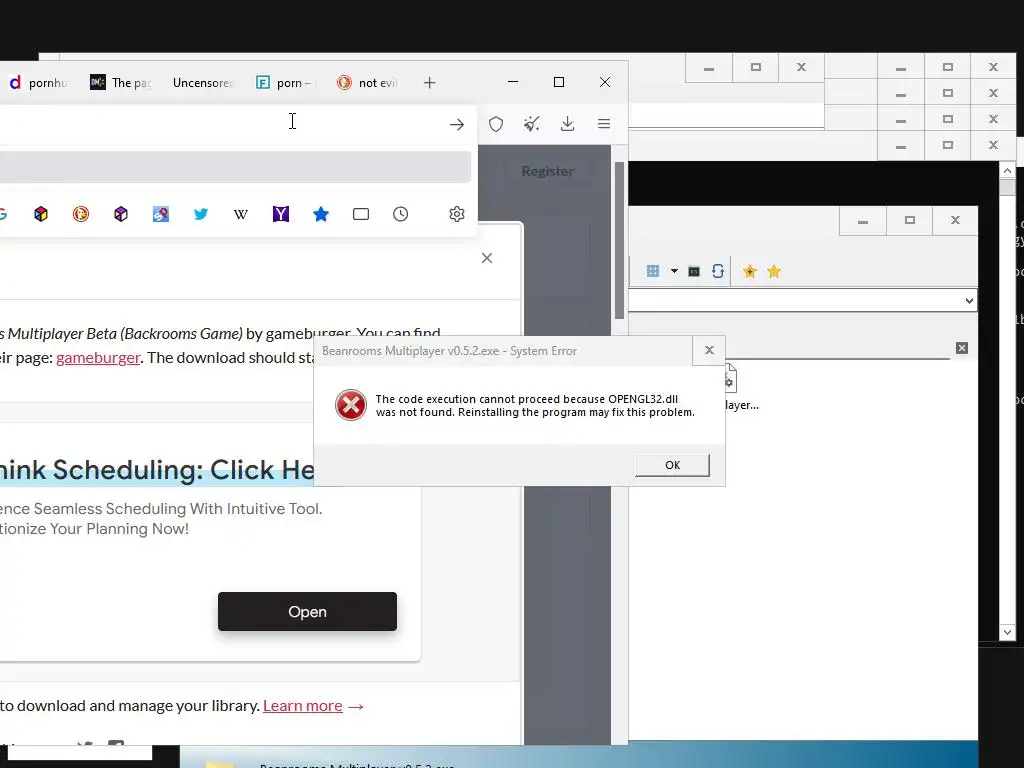The image size is (1024, 768).
Task: Select the Twitter search shortcut icon
Action: (201, 214)
